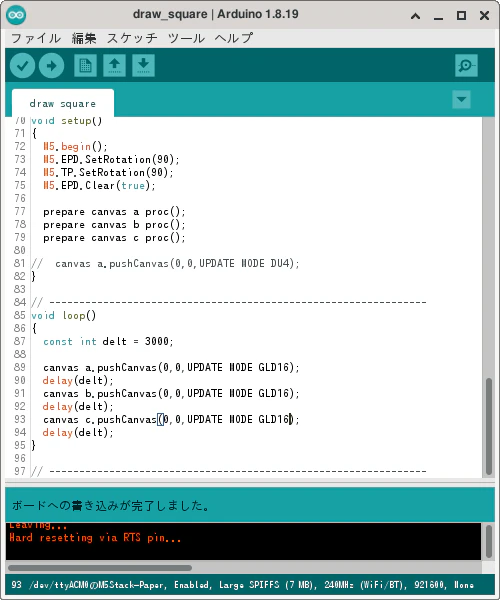Click the commented UPDATE_MODE_DU4 line 81
The height and width of the screenshot is (600, 500).
point(165,264)
